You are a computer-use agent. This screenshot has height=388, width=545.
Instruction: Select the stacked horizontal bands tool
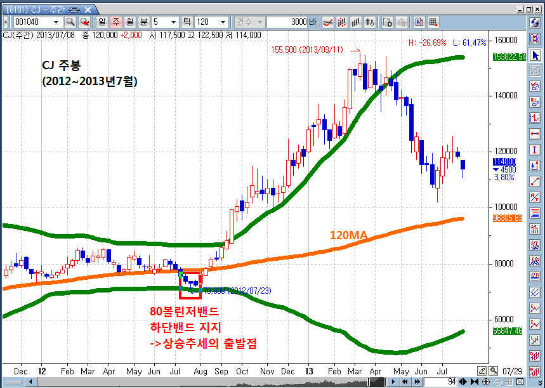(x=535, y=213)
